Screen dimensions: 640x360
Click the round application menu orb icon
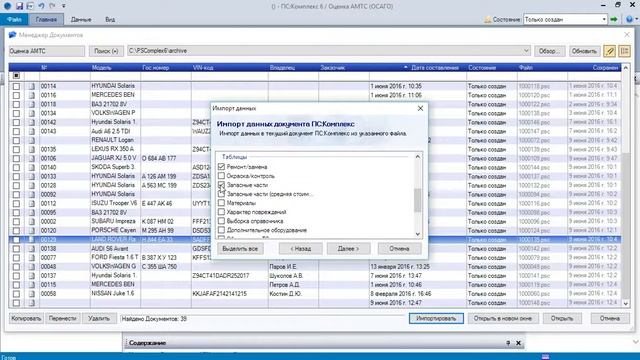pyautogui.click(x=7, y=6)
